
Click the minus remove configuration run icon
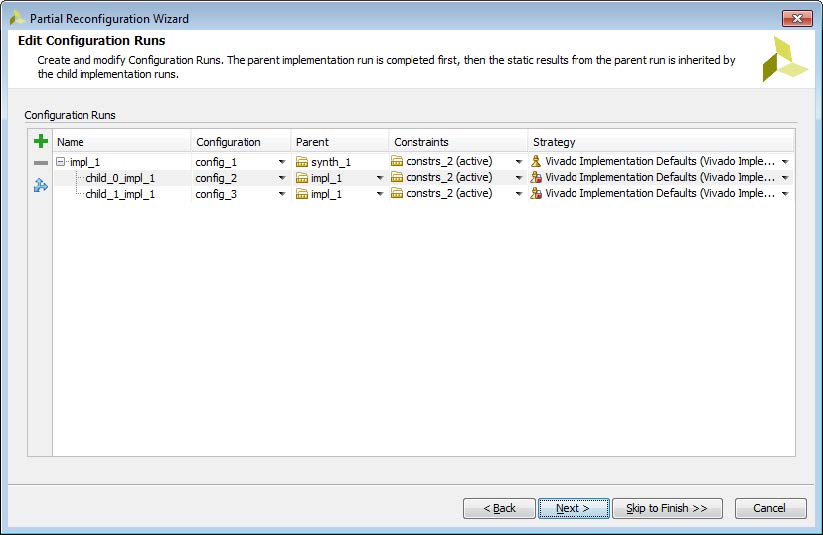(40, 163)
